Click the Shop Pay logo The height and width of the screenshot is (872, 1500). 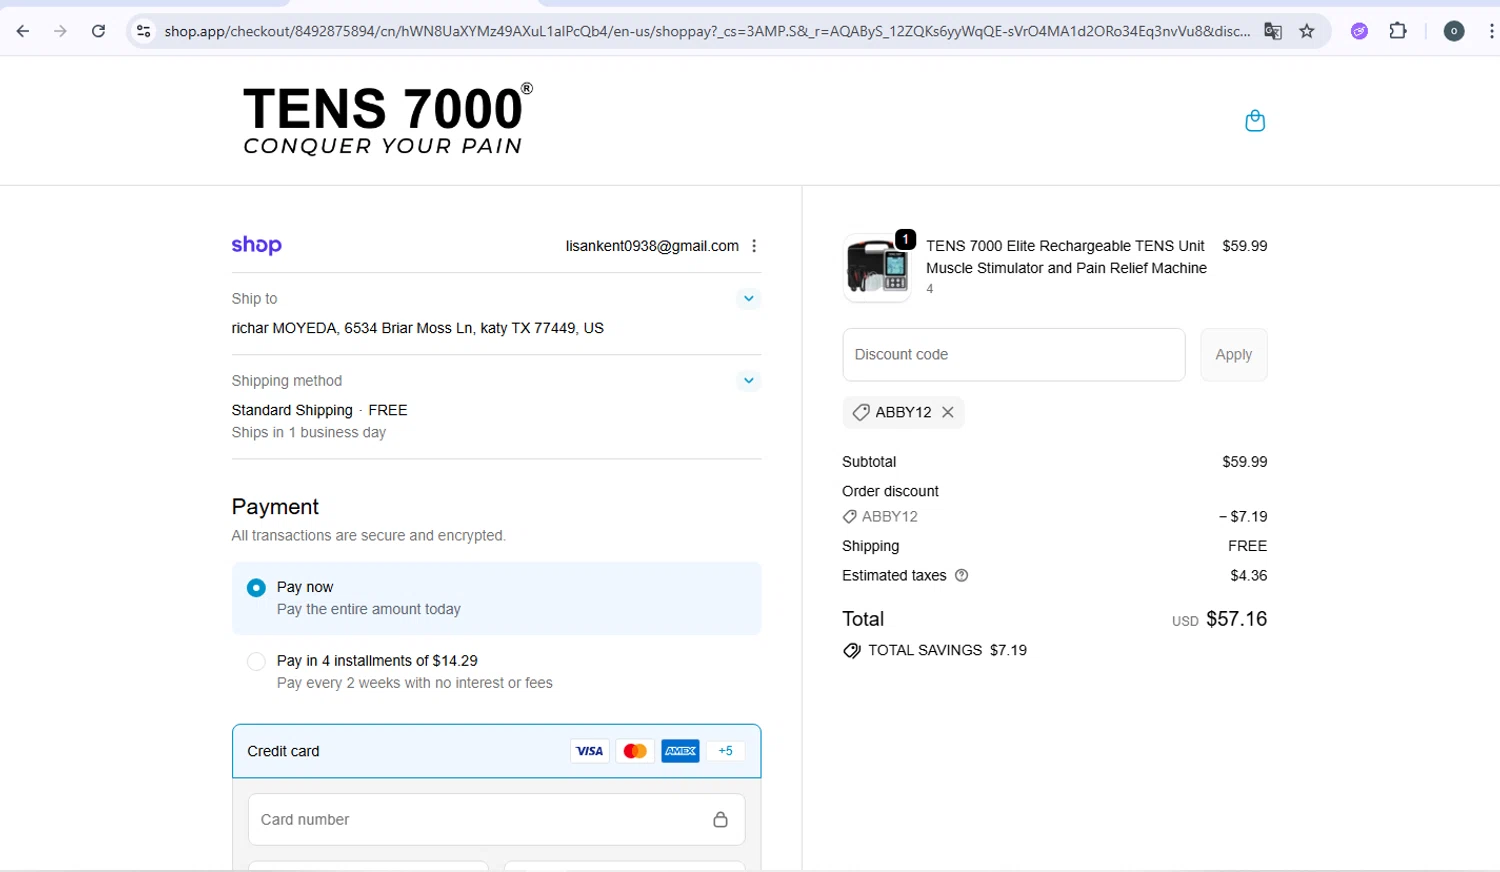pyautogui.click(x=257, y=245)
